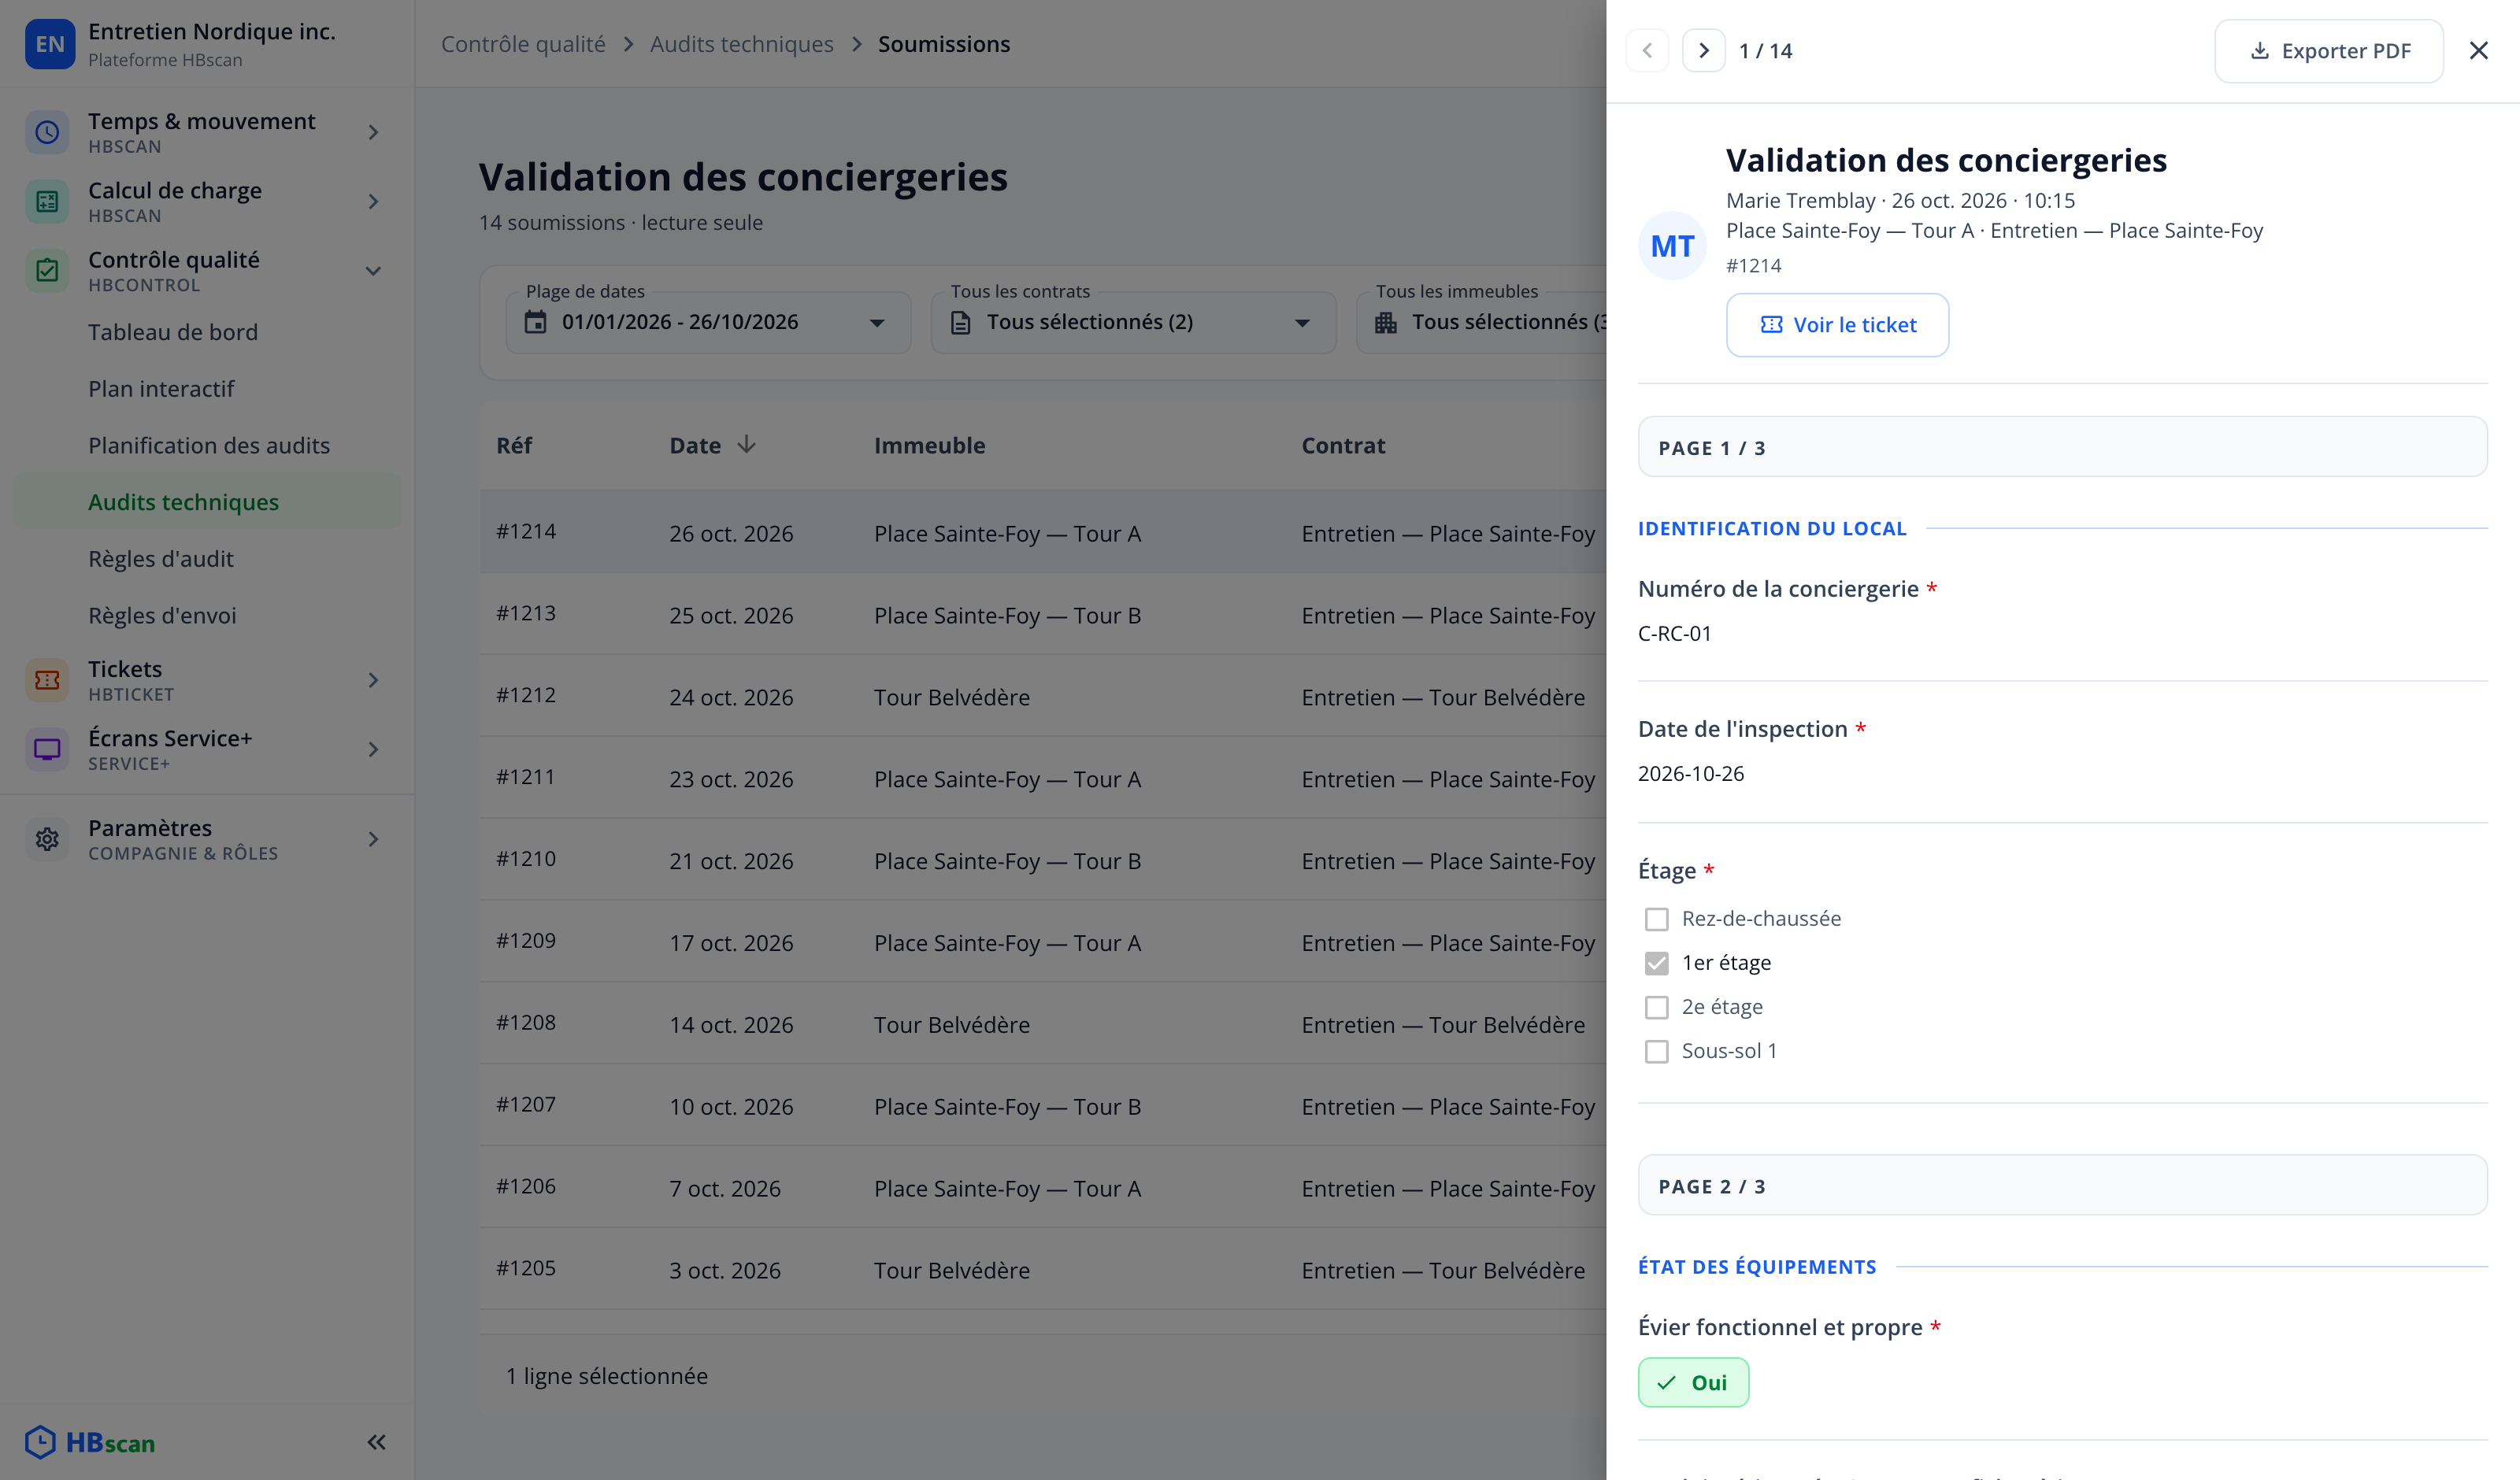Select row #1205 dated 3 oct. 2026
The height and width of the screenshot is (1480, 2520).
1043,1270
